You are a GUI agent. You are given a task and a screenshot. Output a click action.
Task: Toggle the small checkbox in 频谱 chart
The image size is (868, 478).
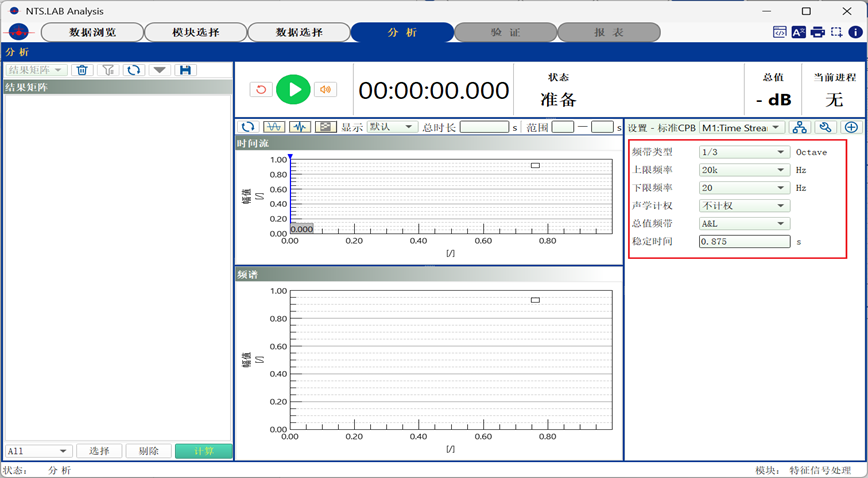pyautogui.click(x=535, y=299)
